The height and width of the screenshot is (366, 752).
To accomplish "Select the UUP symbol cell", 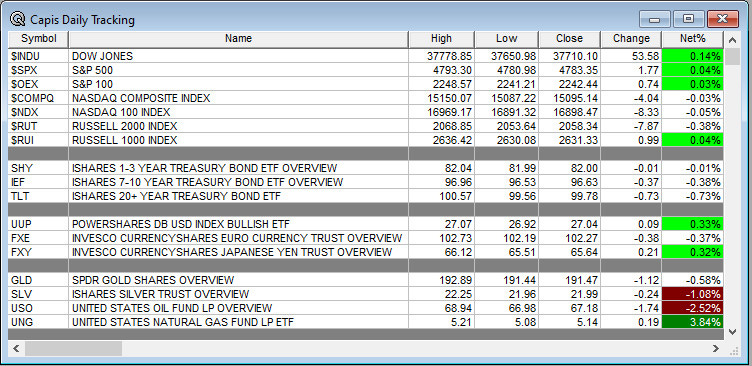I will click(38, 224).
